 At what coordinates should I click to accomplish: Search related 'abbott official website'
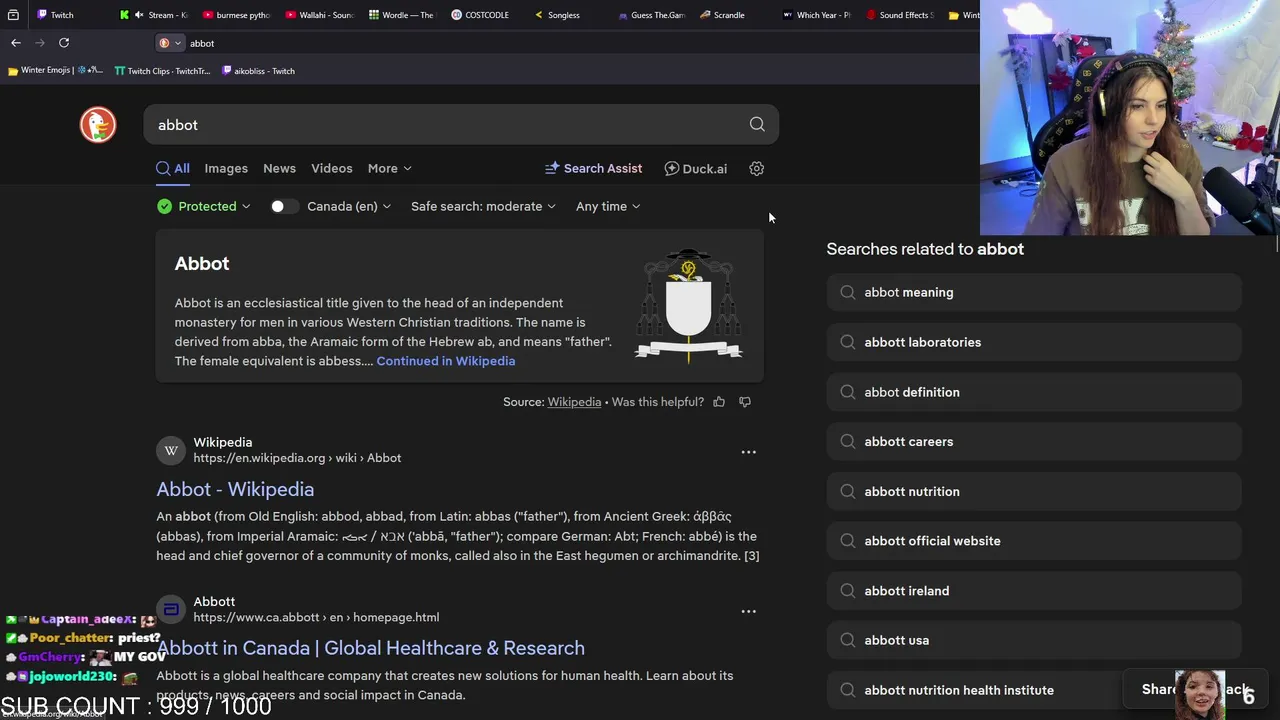(x=1034, y=541)
